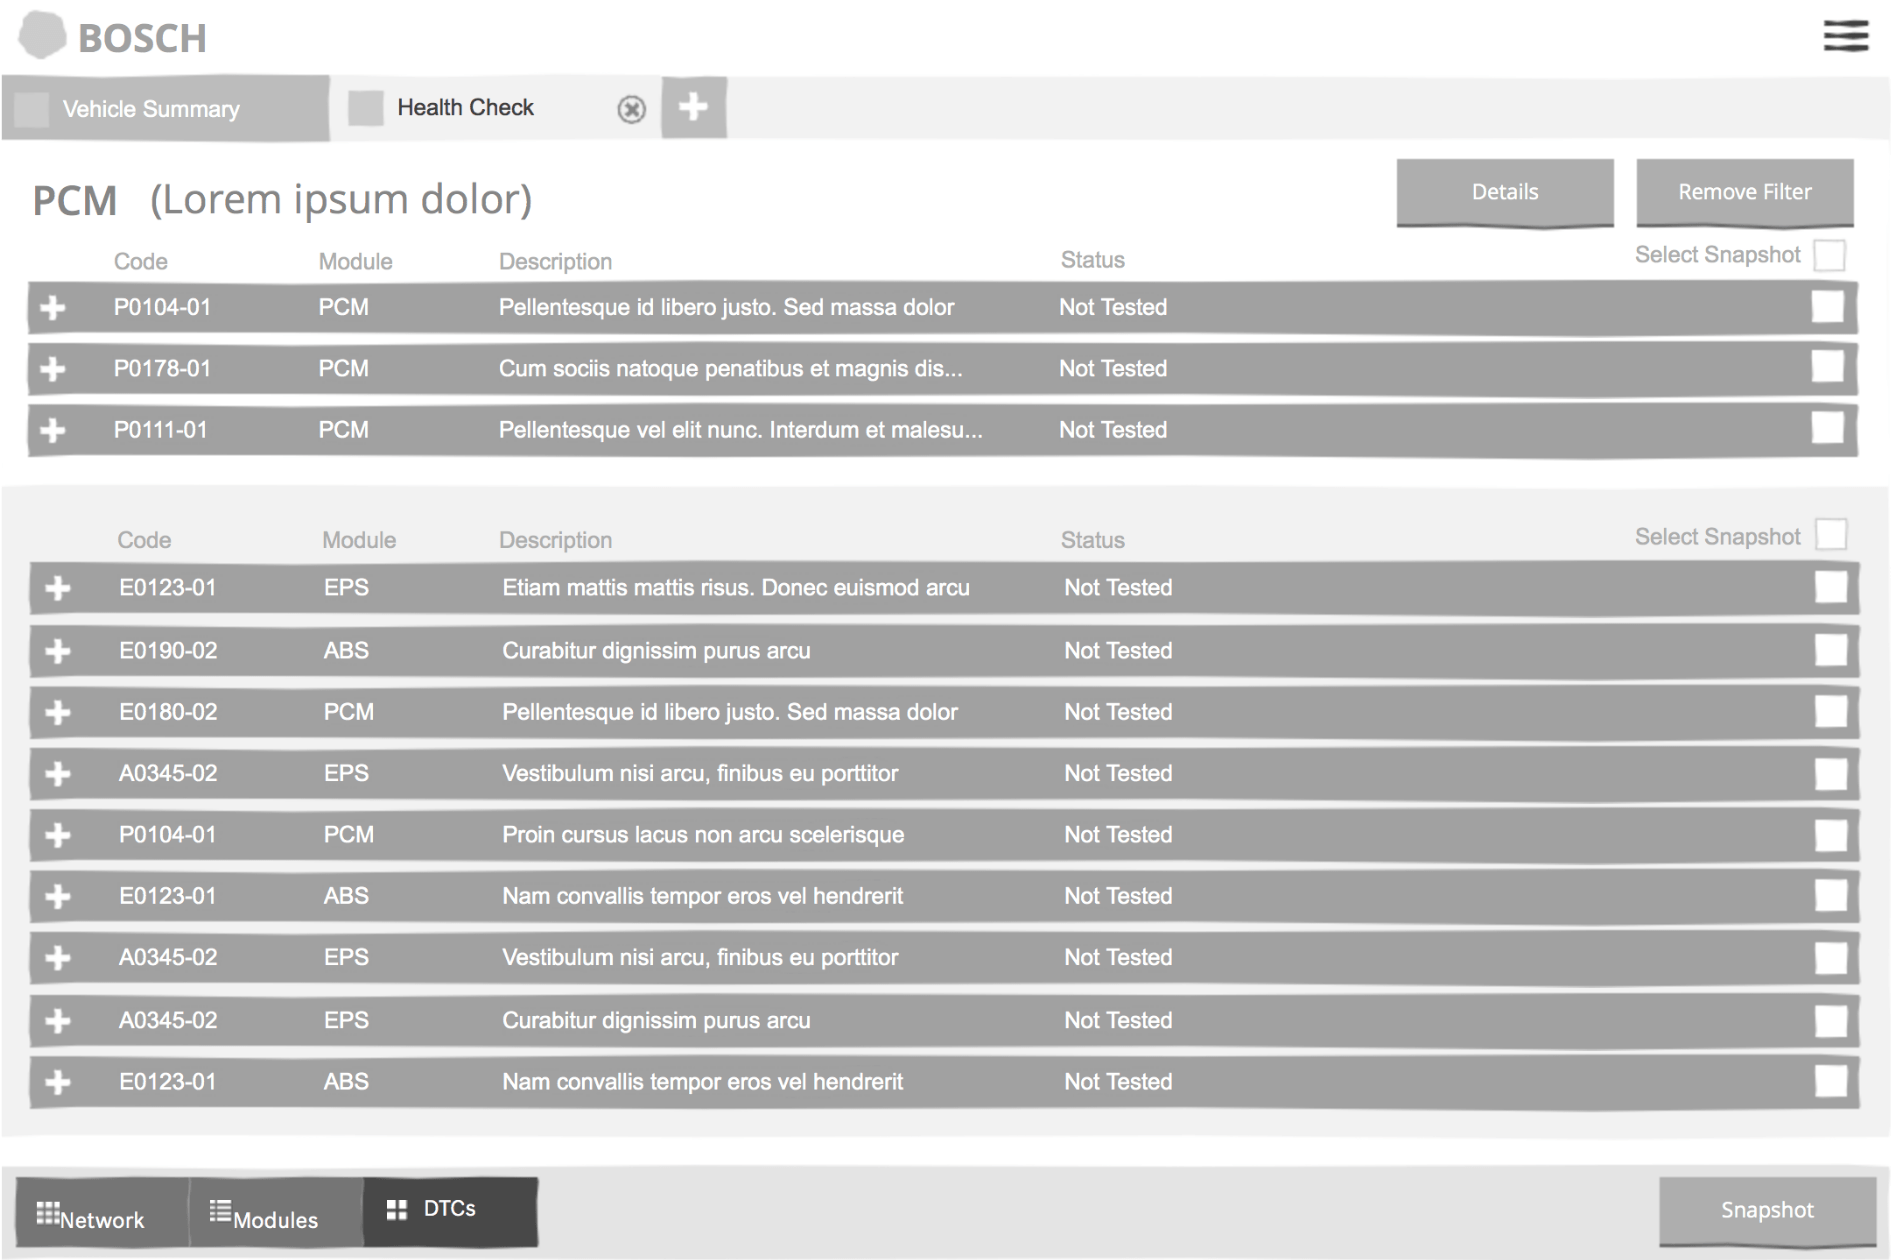Open the DTCs view

tap(450, 1211)
